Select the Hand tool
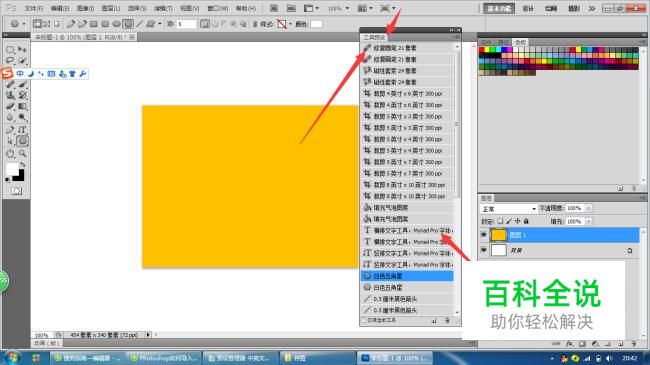650x365 pixels. [10, 154]
